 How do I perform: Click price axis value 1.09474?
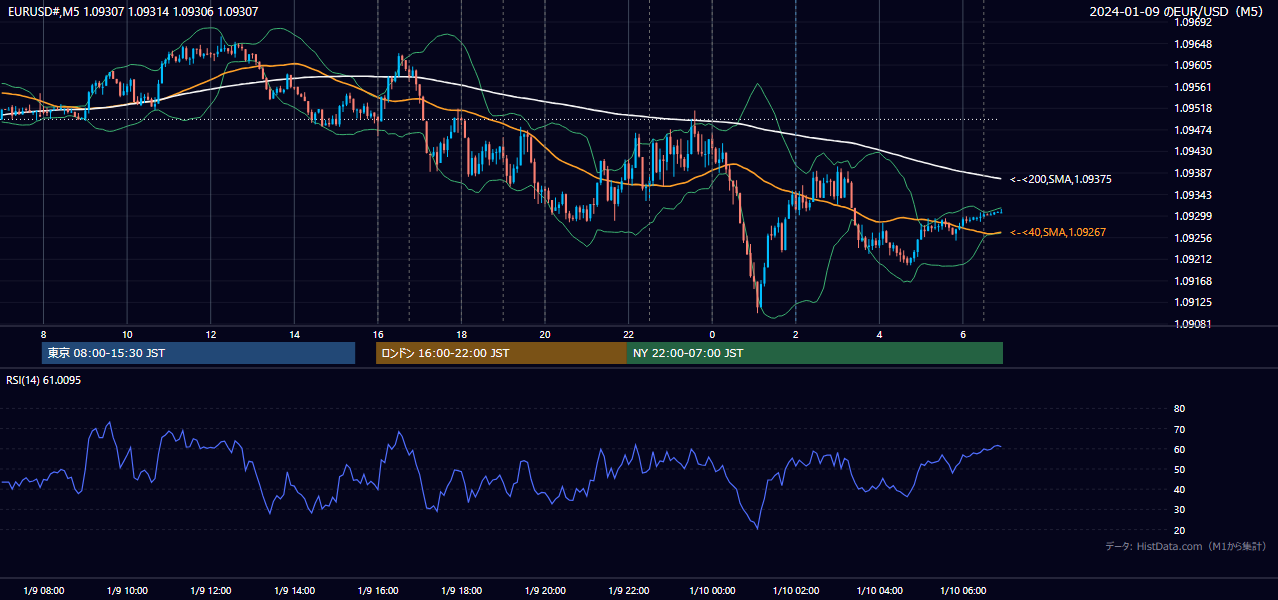tap(1193, 130)
